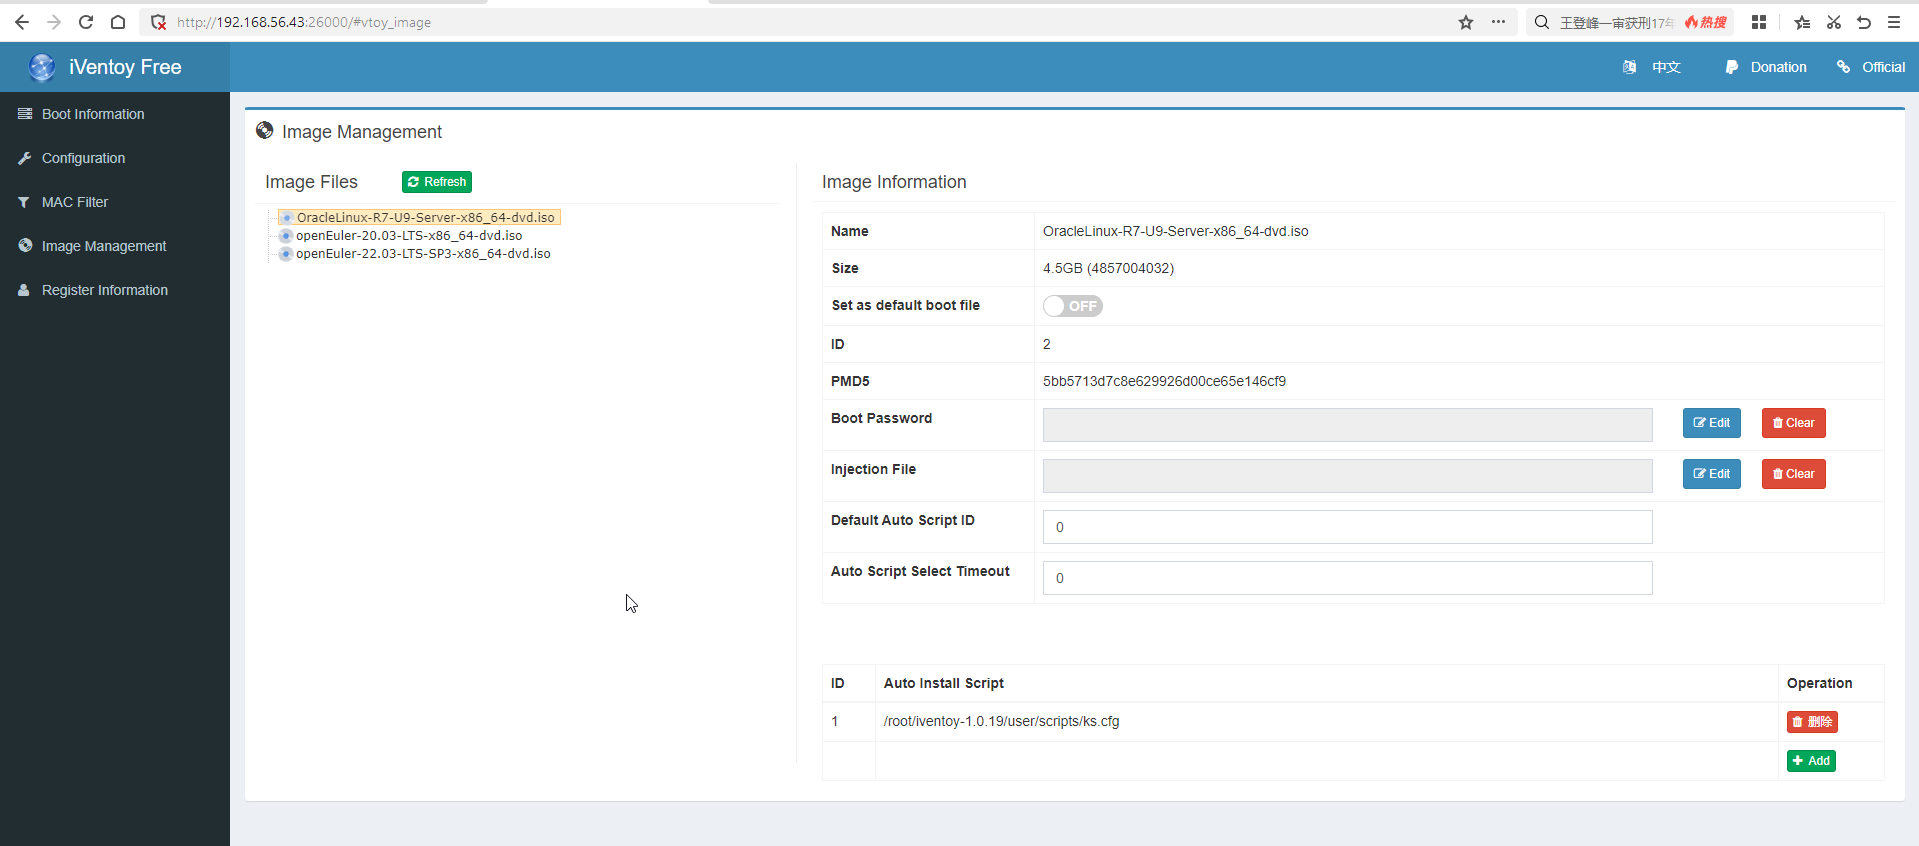Bookmark page with the star icon

tap(1465, 22)
